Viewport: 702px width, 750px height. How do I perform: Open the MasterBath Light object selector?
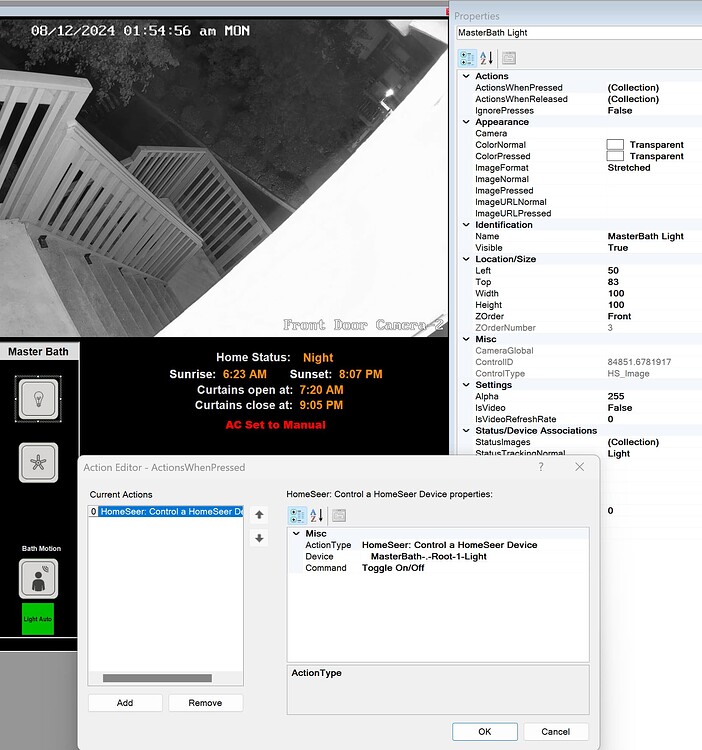click(x=579, y=33)
